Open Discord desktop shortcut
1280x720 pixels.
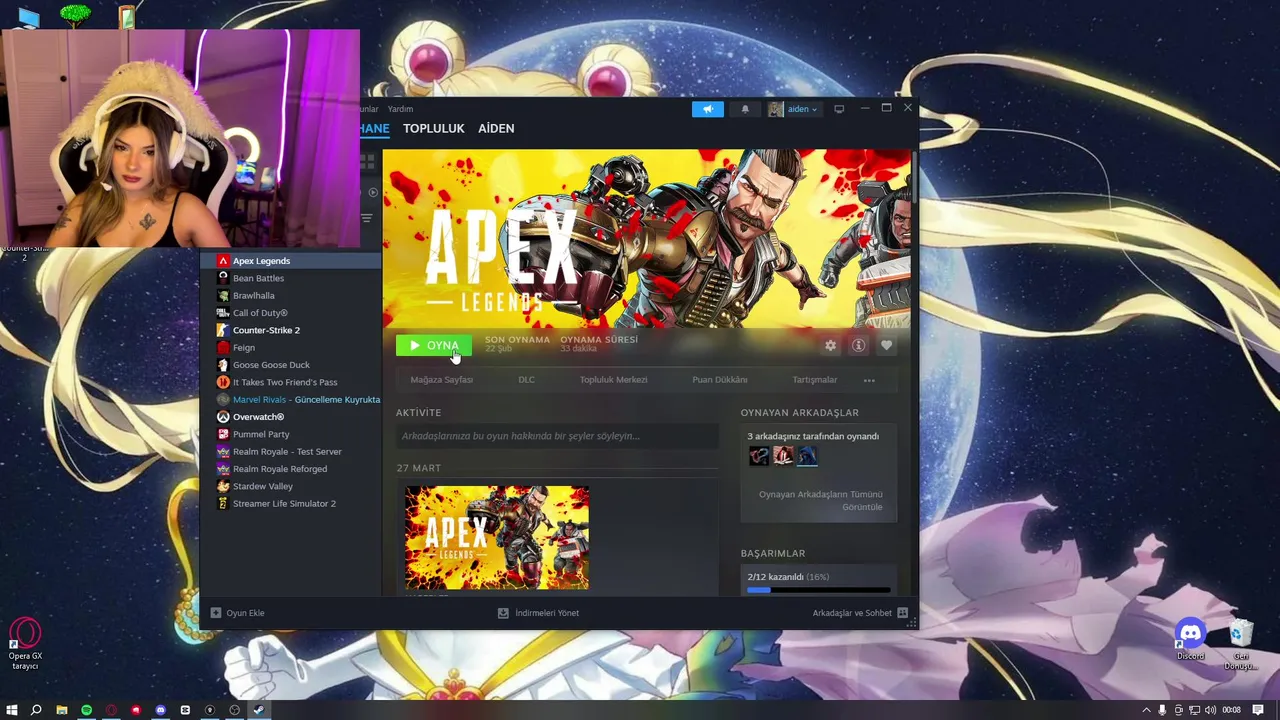click(x=1190, y=640)
